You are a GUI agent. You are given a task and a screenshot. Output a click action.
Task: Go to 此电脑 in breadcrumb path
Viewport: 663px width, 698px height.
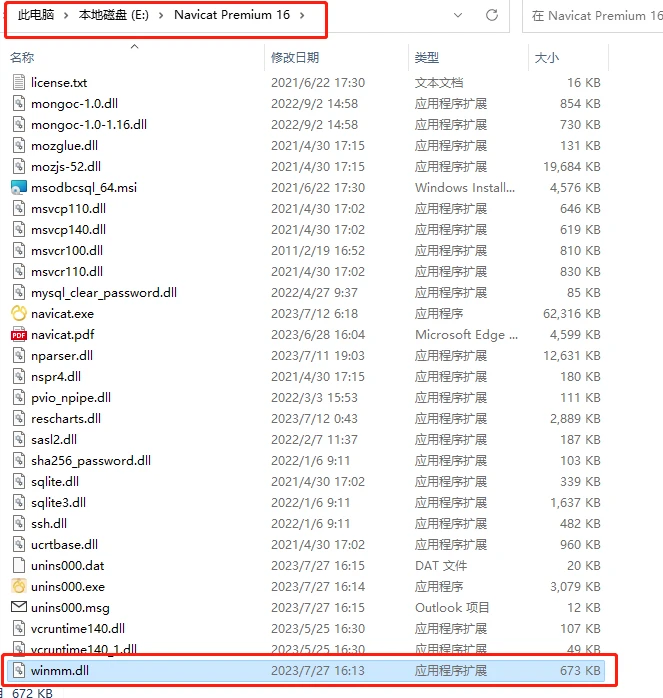(x=36, y=15)
